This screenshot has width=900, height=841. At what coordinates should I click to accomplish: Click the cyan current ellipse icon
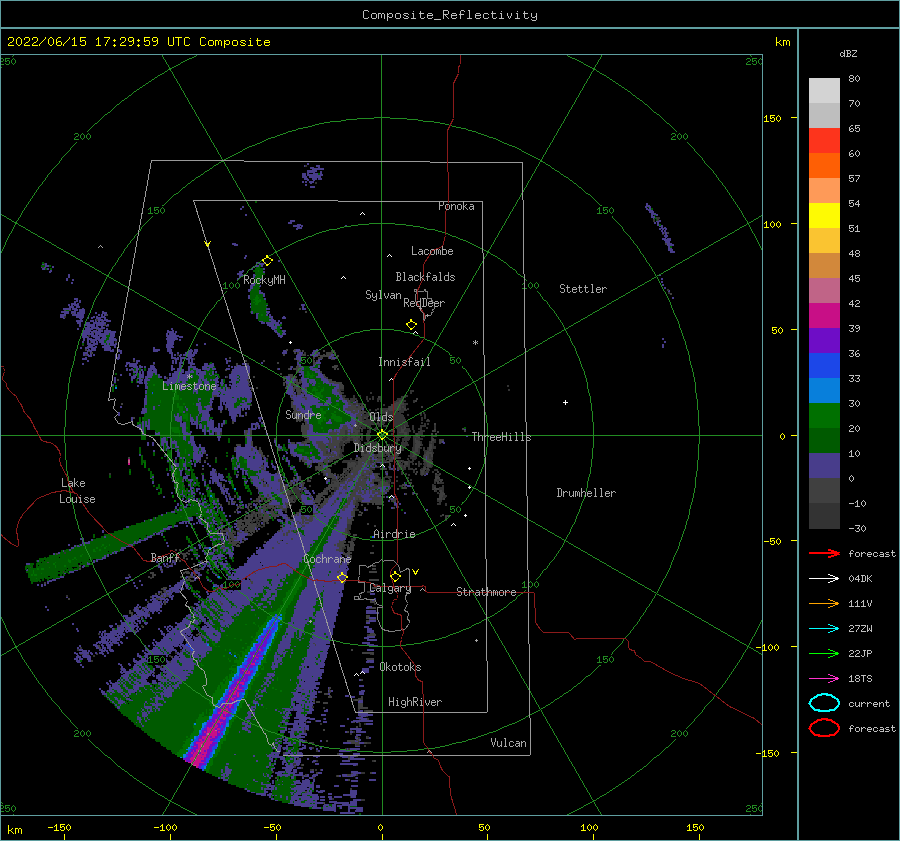[824, 703]
